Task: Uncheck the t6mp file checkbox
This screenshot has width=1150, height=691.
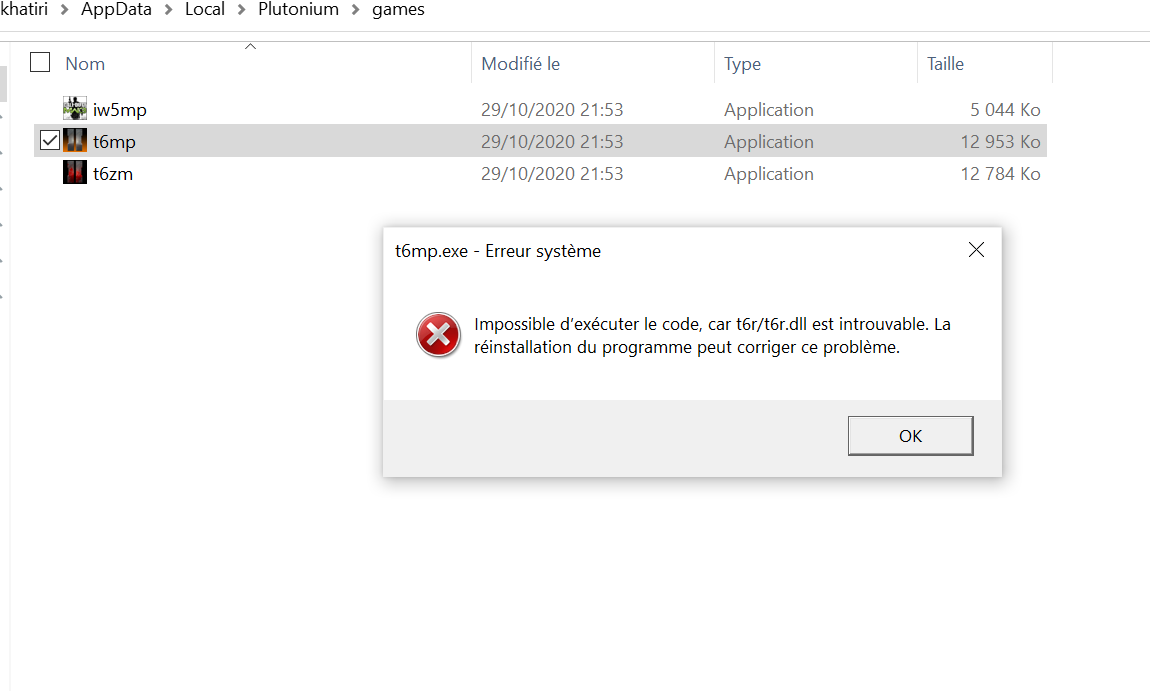Action: pyautogui.click(x=50, y=141)
